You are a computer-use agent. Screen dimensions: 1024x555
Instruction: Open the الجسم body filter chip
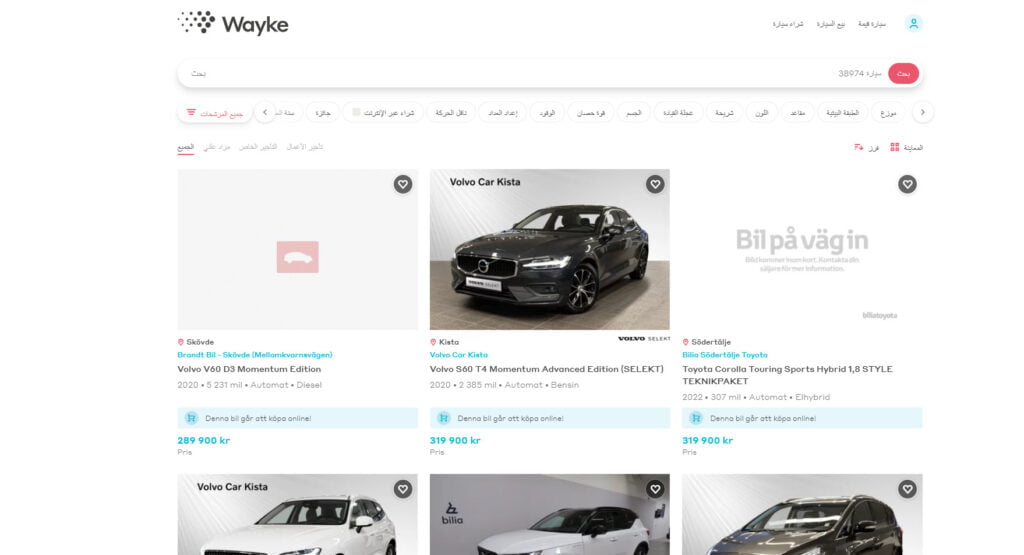tap(633, 112)
